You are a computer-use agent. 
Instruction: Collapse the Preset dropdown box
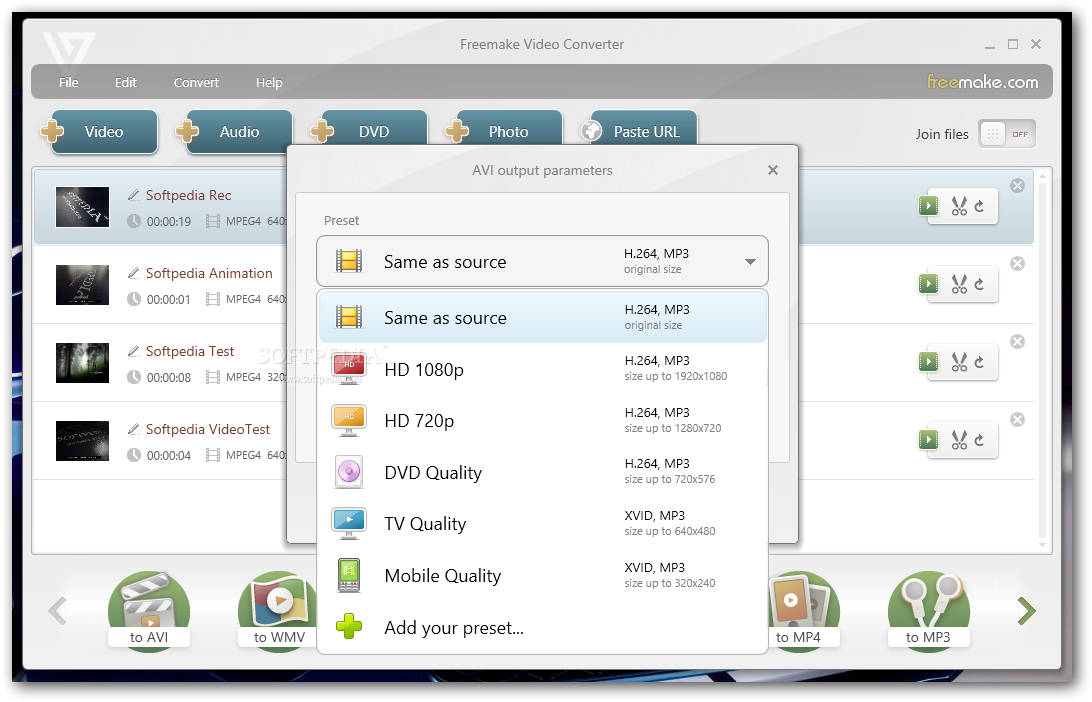click(542, 261)
